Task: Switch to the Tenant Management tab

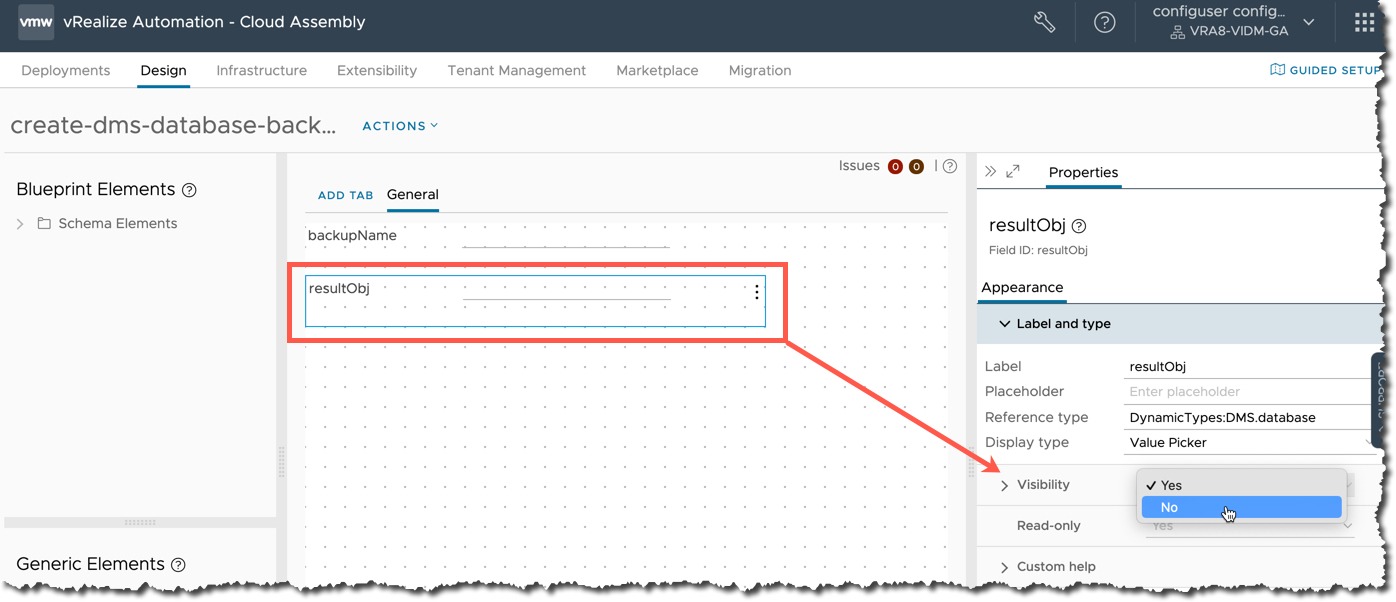Action: click(x=517, y=70)
